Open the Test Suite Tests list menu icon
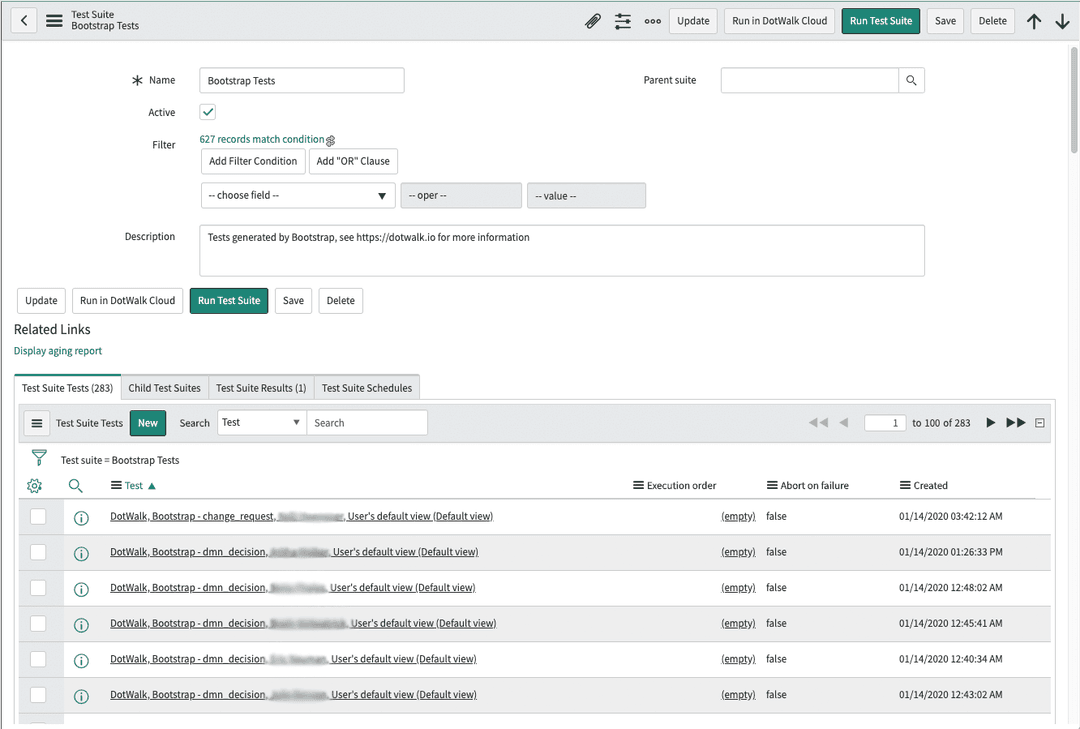The image size is (1080, 729). coord(37,423)
